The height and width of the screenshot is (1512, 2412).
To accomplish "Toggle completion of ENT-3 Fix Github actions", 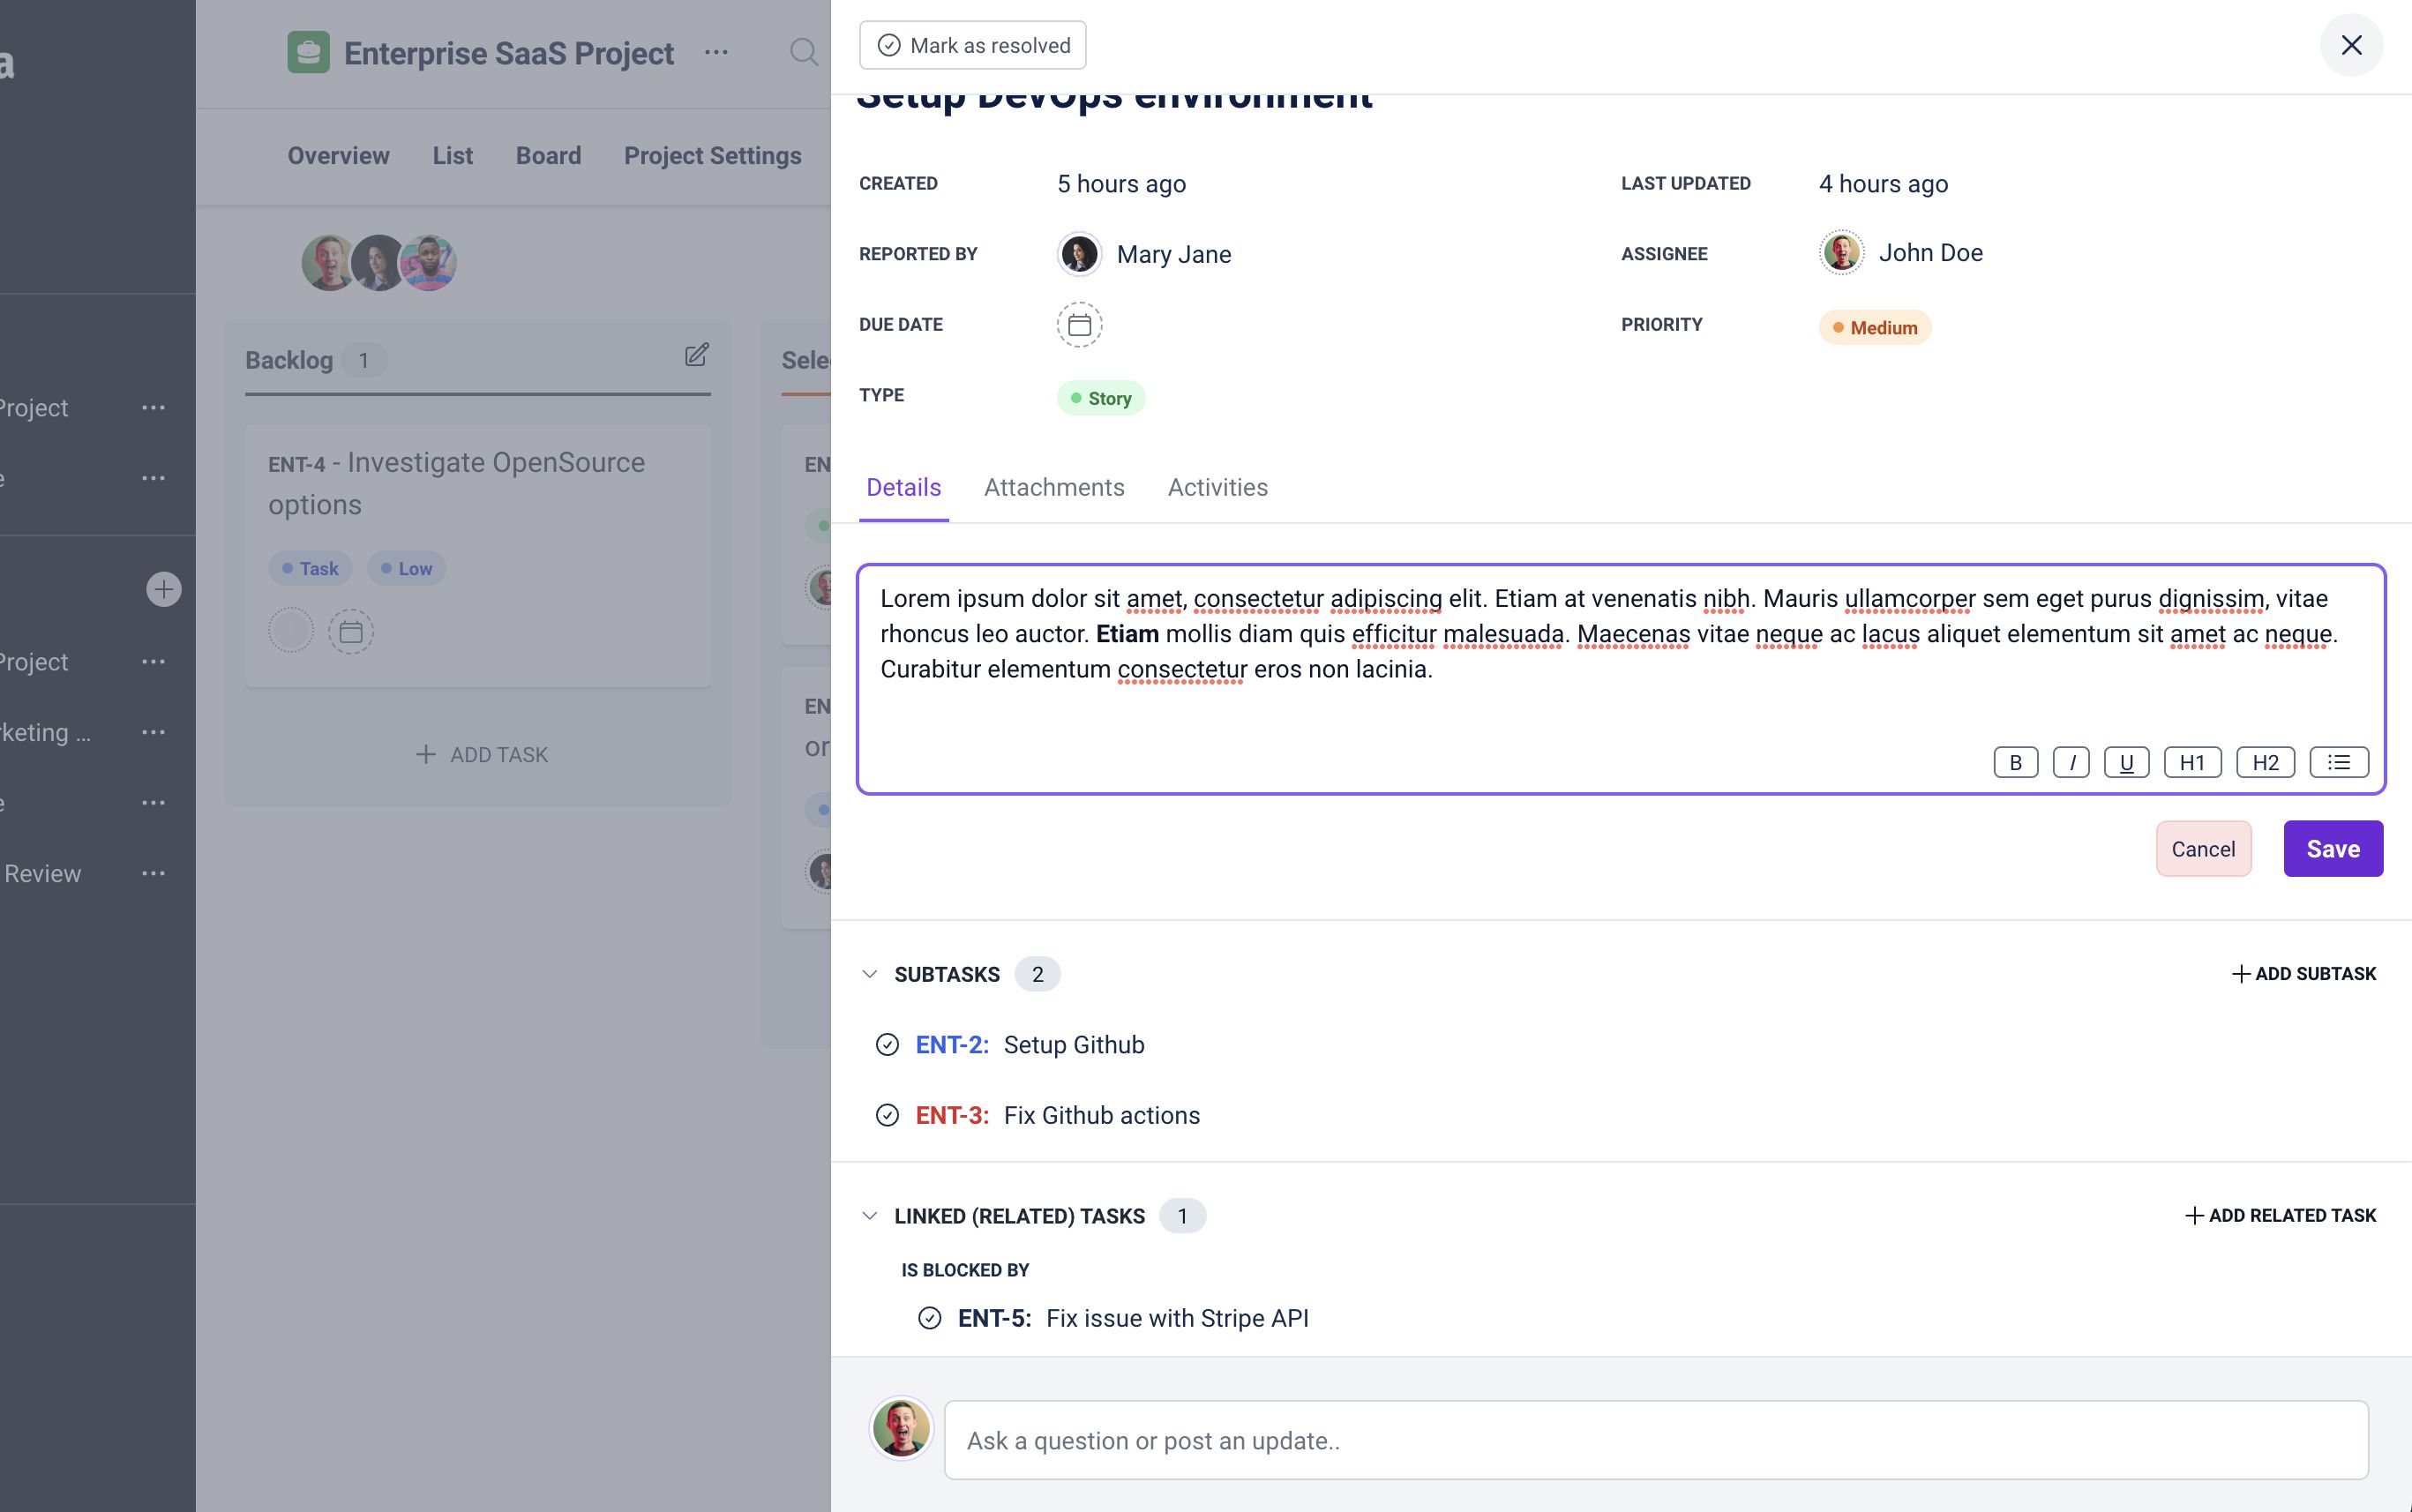I will pyautogui.click(x=887, y=1115).
